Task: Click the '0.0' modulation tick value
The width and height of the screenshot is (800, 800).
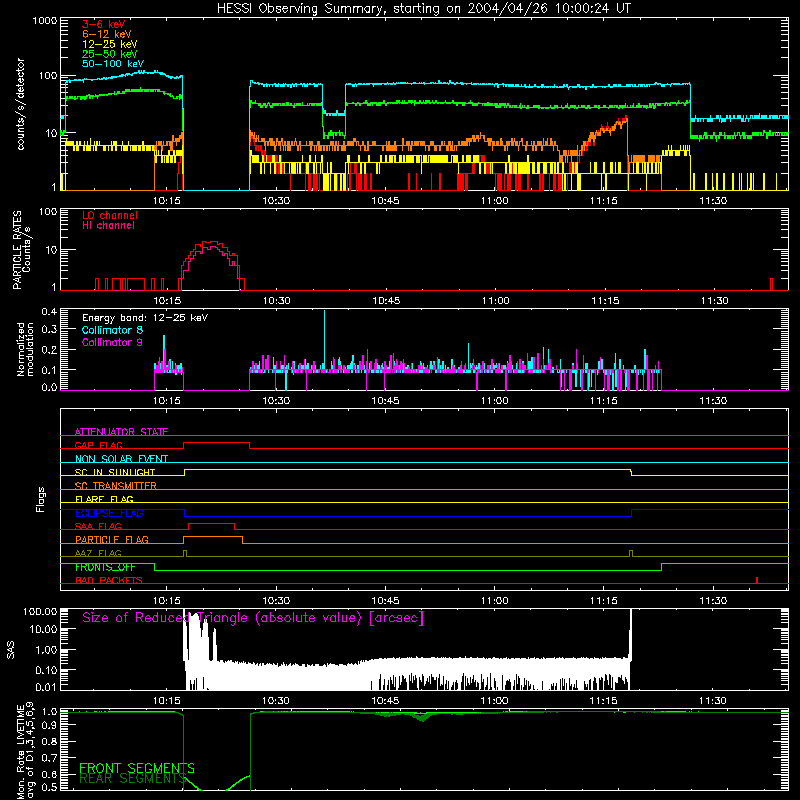Action: point(49,387)
